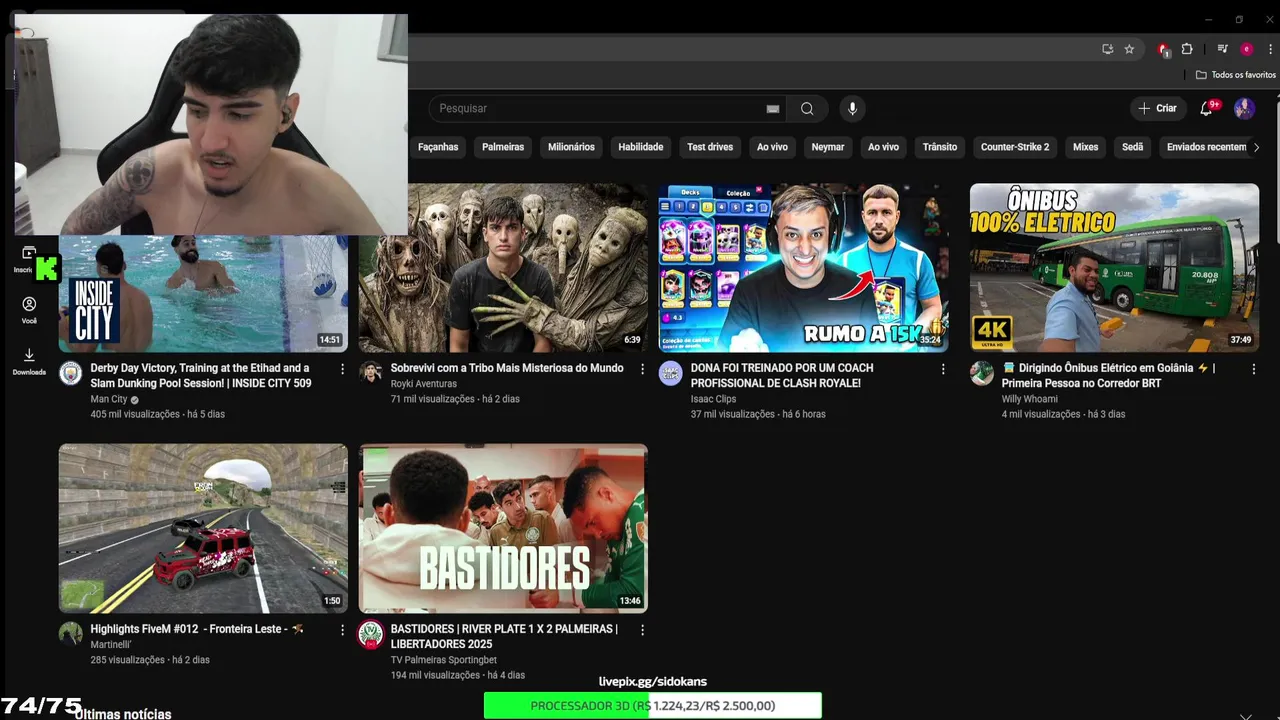Select the Milionários filter chip
Screen dimensions: 1280x720
click(x=571, y=147)
